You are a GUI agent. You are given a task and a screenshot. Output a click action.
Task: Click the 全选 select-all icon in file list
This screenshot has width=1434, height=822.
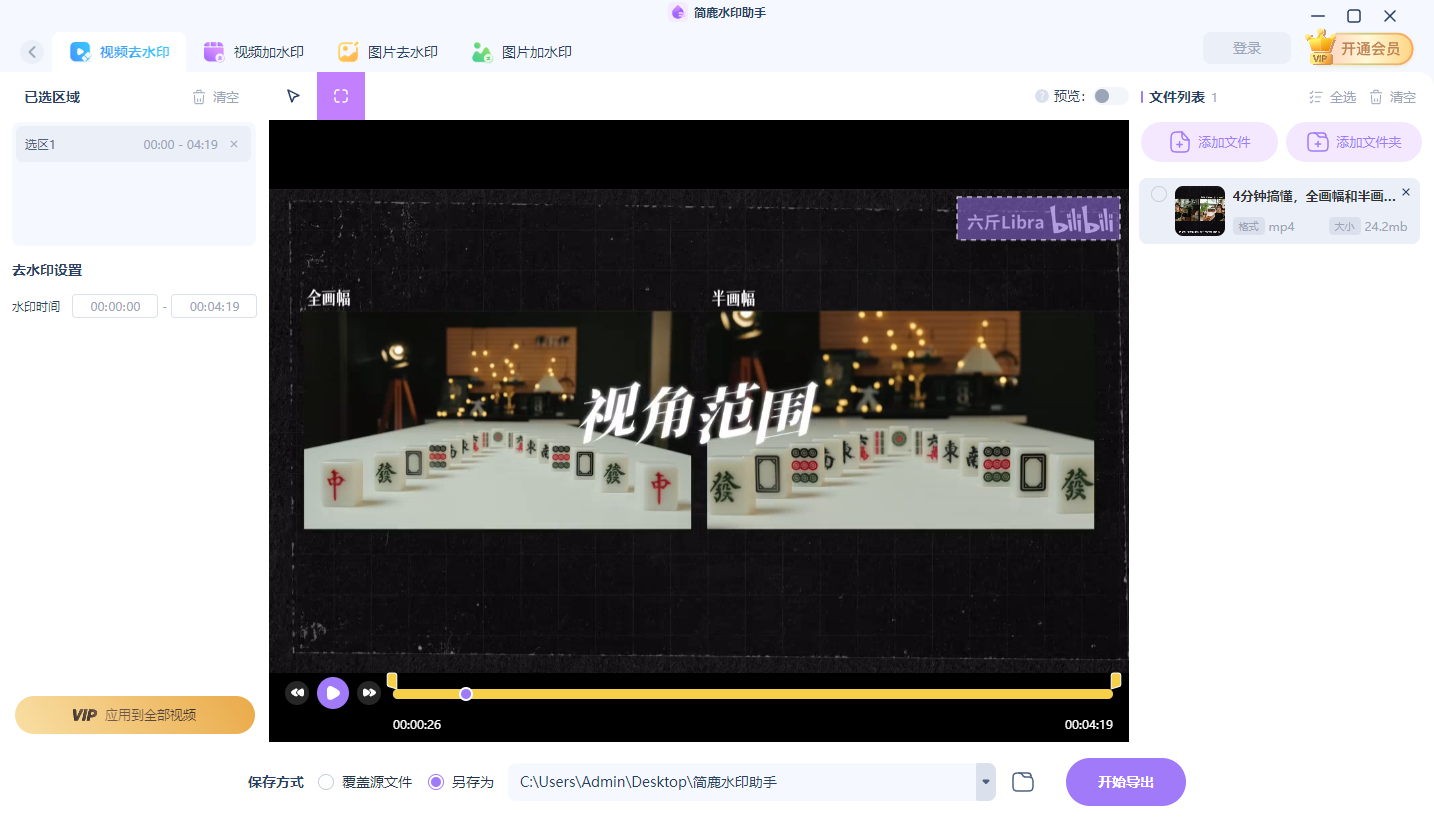(x=1317, y=96)
